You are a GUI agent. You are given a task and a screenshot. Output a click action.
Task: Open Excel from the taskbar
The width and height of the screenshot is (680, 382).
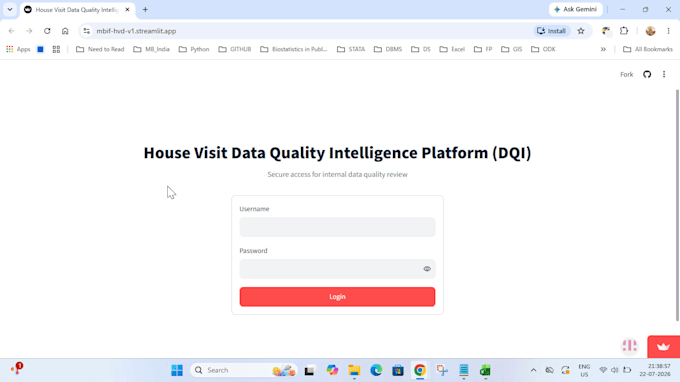pyautogui.click(x=485, y=370)
